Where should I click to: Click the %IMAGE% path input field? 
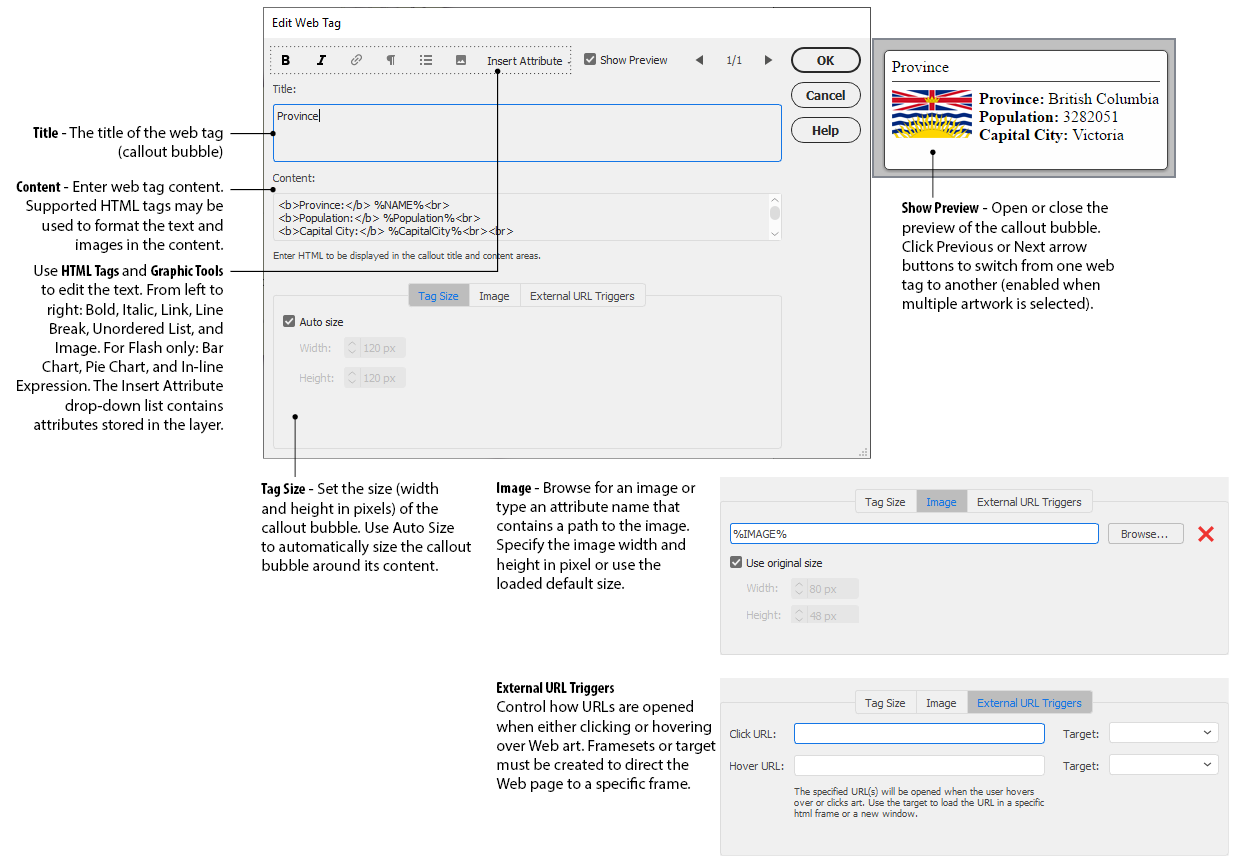[914, 534]
